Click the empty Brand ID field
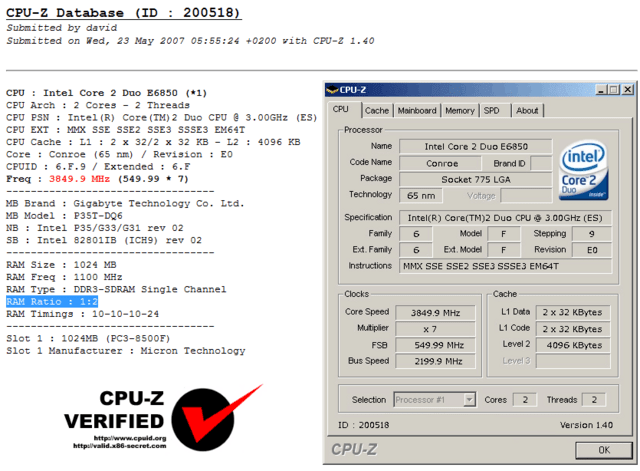Image resolution: width=640 pixels, height=471 pixels. pyautogui.click(x=541, y=164)
